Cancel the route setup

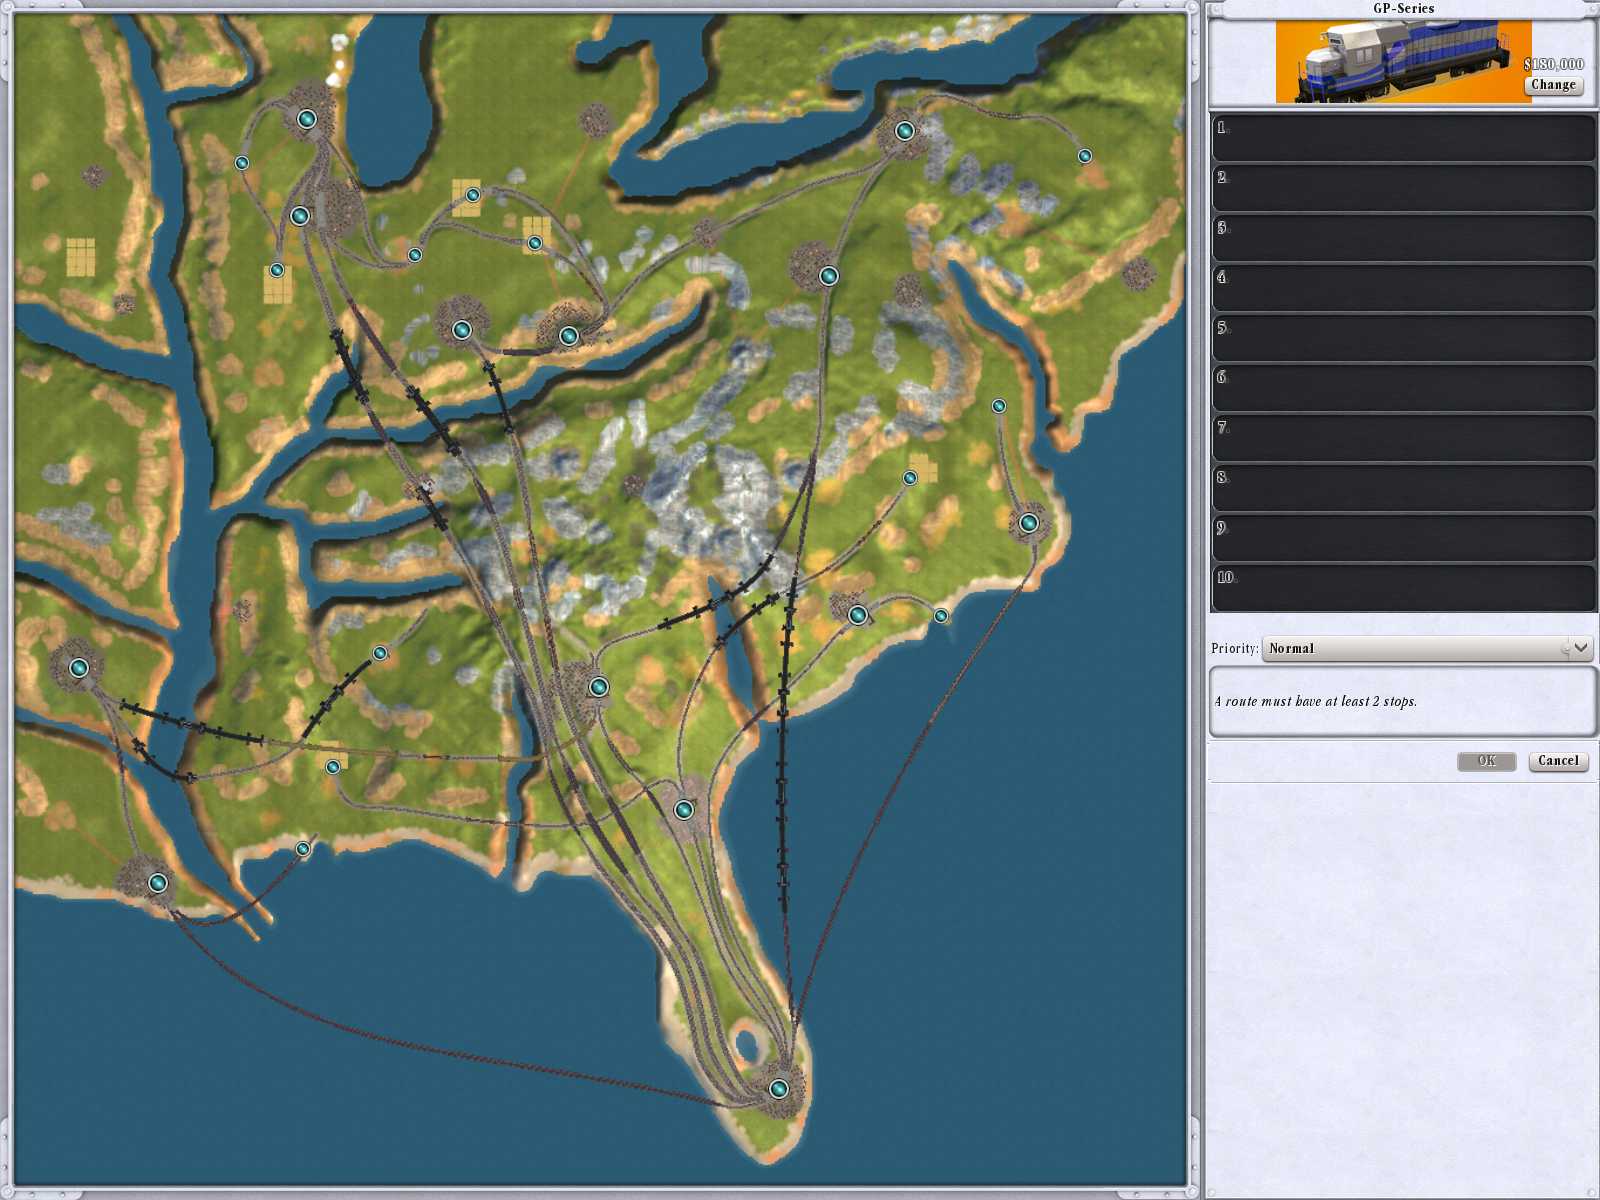pos(1558,761)
